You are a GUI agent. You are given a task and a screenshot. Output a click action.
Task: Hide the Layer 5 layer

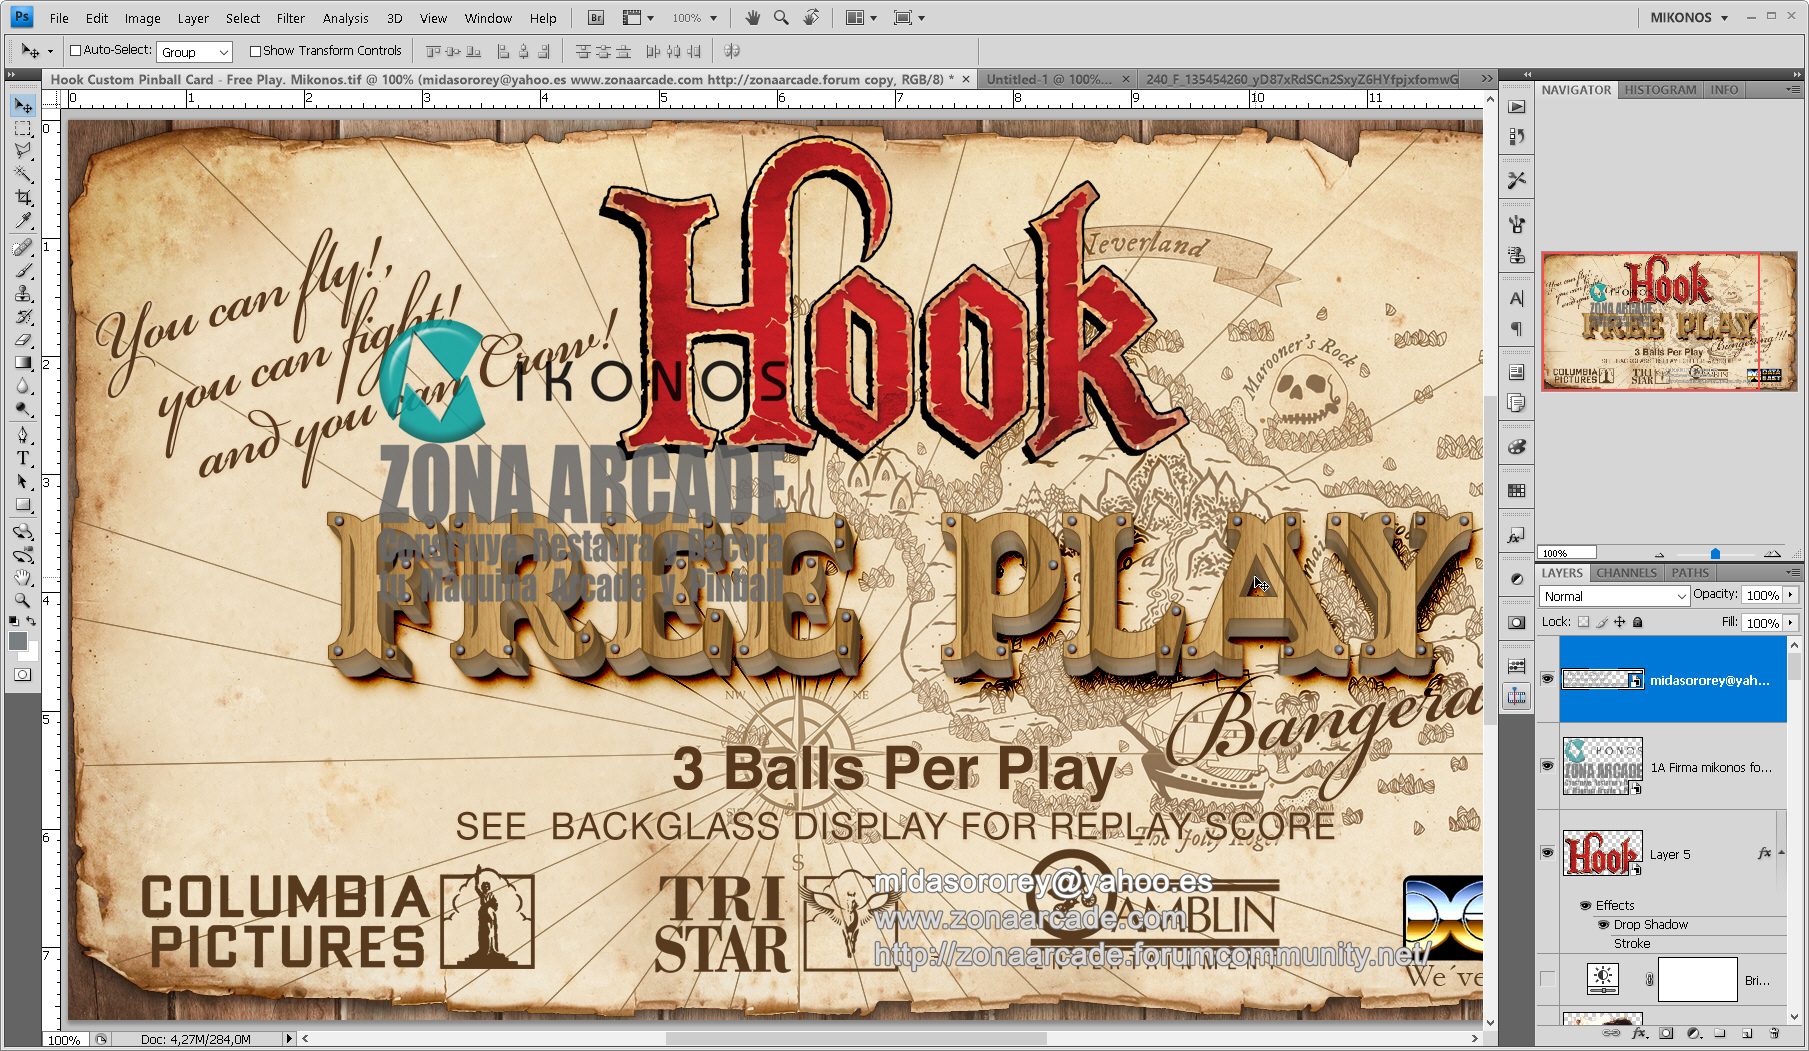[x=1547, y=853]
